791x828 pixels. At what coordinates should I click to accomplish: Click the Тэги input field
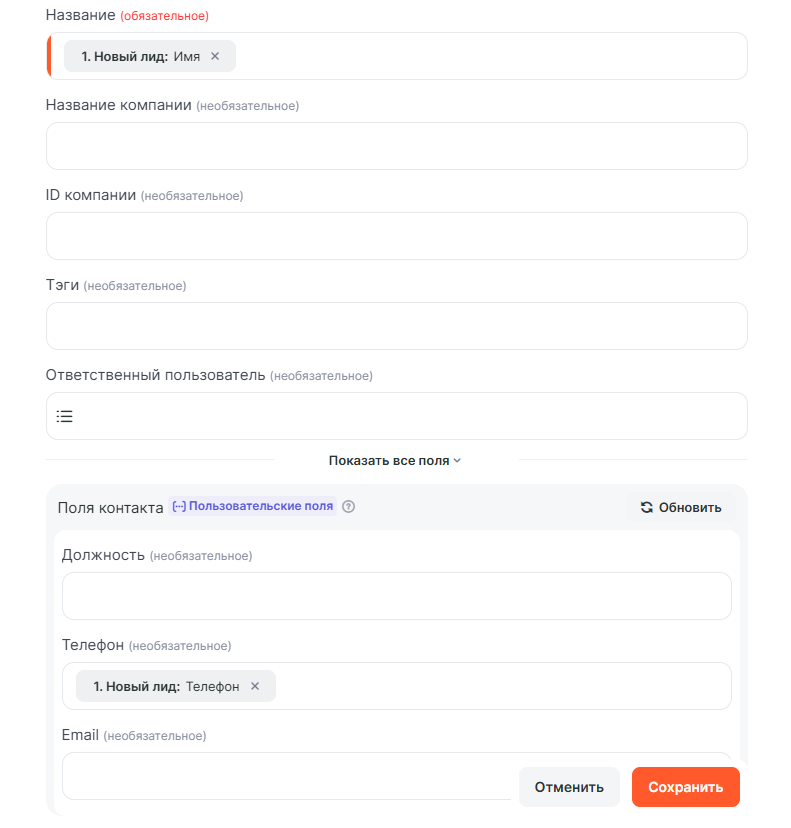[x=396, y=327]
